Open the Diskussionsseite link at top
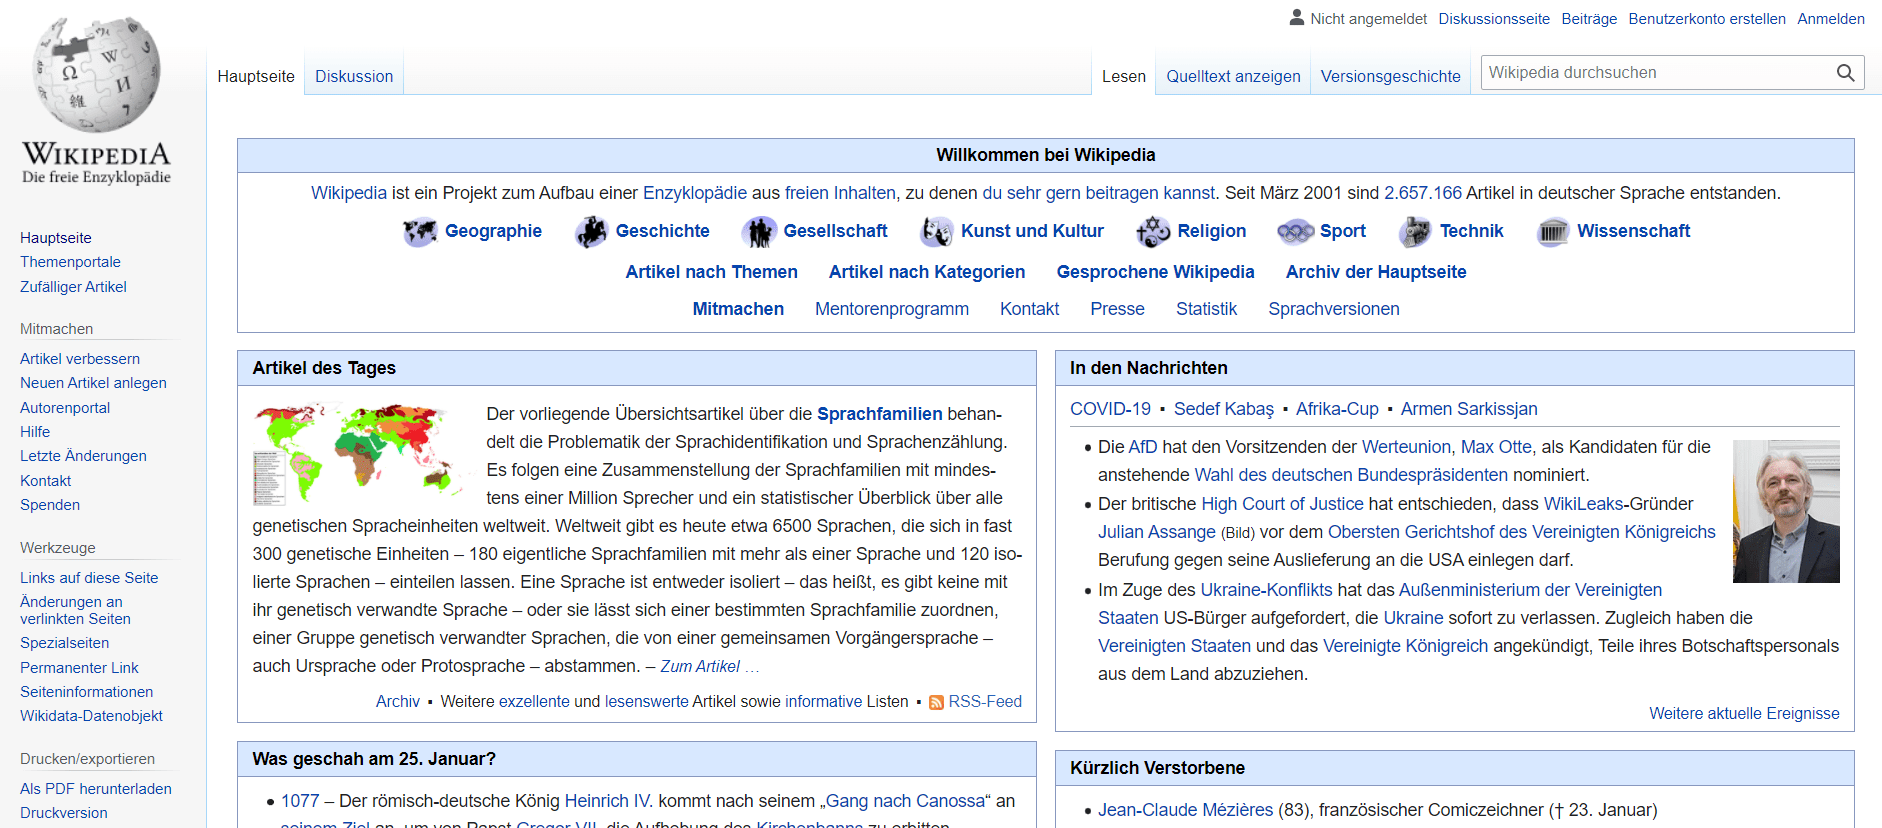The height and width of the screenshot is (828, 1882). pyautogui.click(x=1494, y=19)
